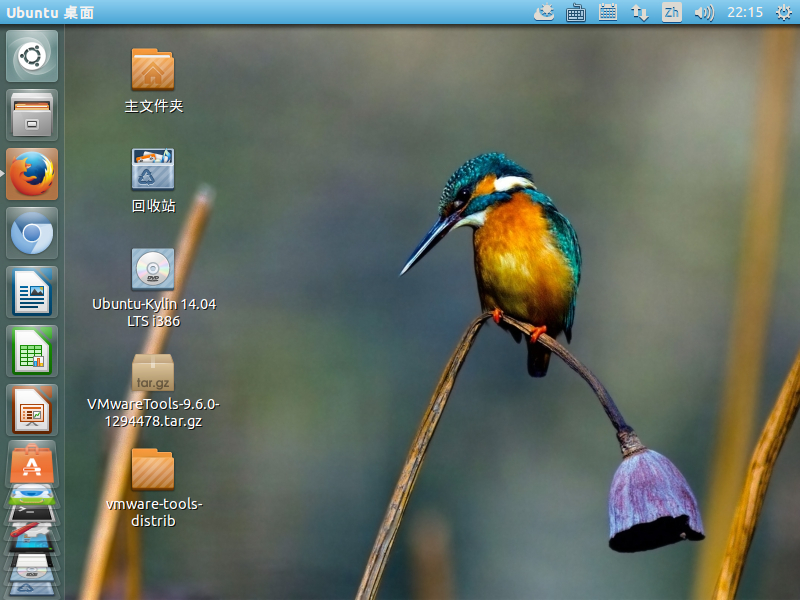This screenshot has width=800, height=600.
Task: Open the 主文件夹 home folder on desktop
Action: [153, 81]
